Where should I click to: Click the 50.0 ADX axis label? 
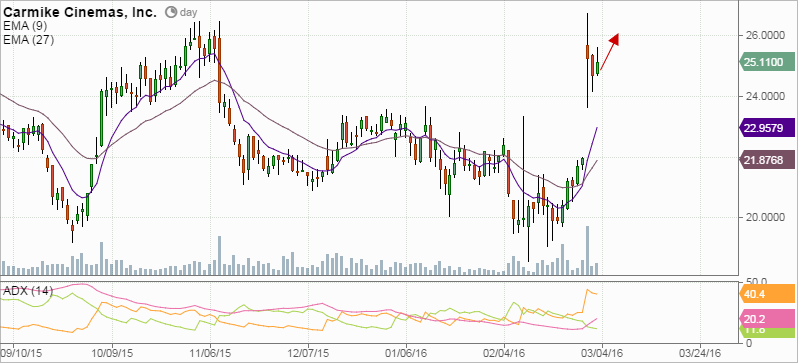pyautogui.click(x=756, y=281)
